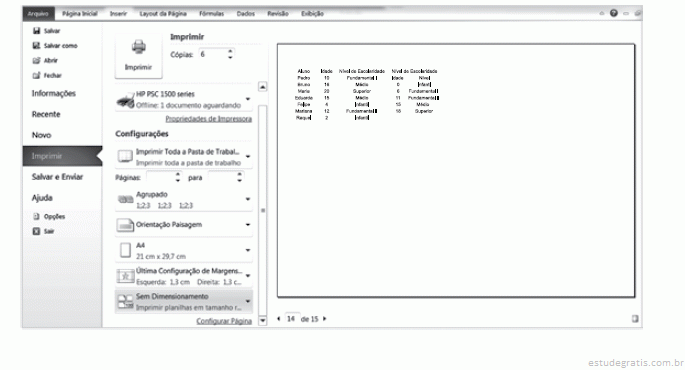
Task: Click the Cópias number field
Action: coord(212,54)
